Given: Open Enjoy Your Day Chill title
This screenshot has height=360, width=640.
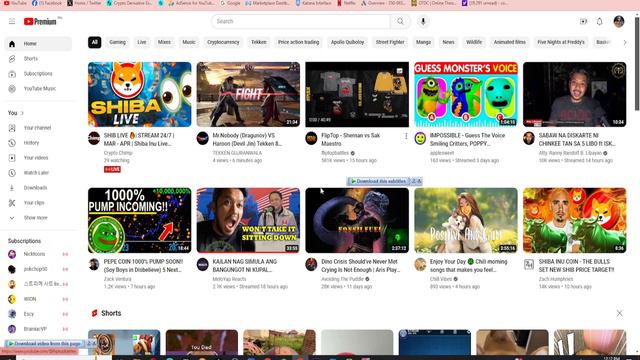Looking at the screenshot, I should coord(469,265).
